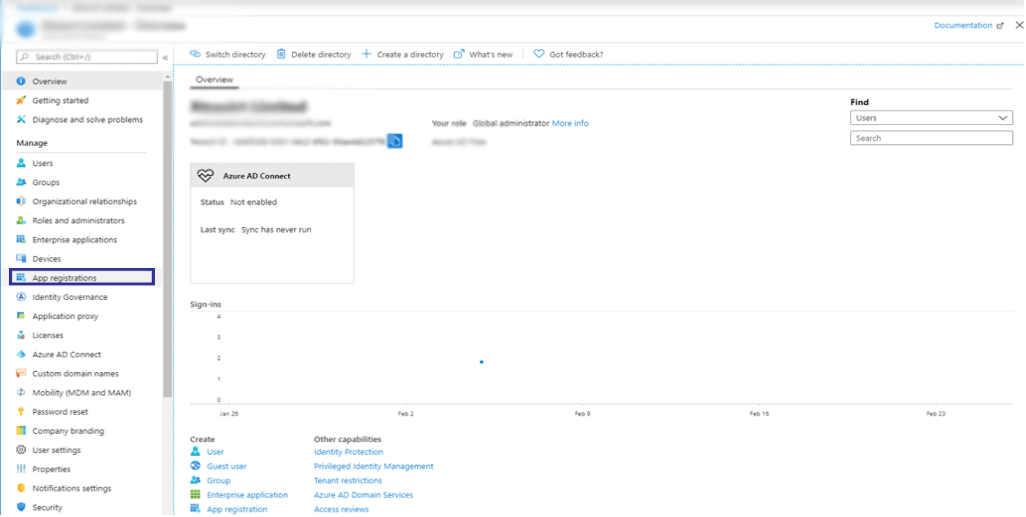
Task: Click the Azure AD Connect sidebar icon
Action: click(21, 354)
